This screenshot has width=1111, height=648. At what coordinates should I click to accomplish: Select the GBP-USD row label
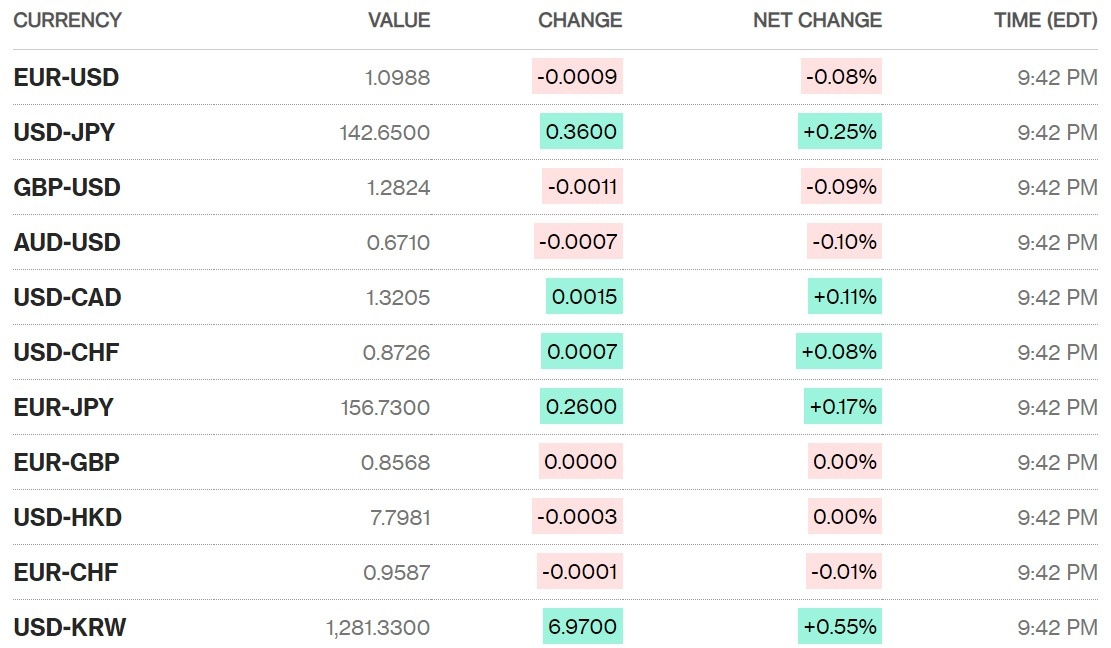[x=67, y=187]
